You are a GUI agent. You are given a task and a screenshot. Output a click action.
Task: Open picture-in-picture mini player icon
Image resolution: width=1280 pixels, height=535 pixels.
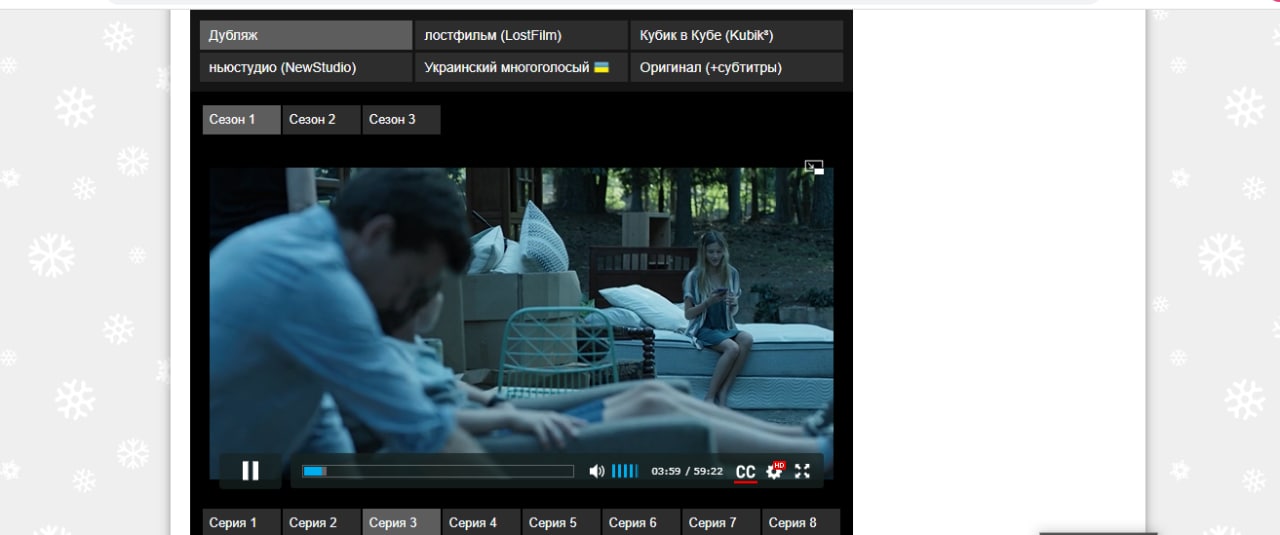[814, 167]
